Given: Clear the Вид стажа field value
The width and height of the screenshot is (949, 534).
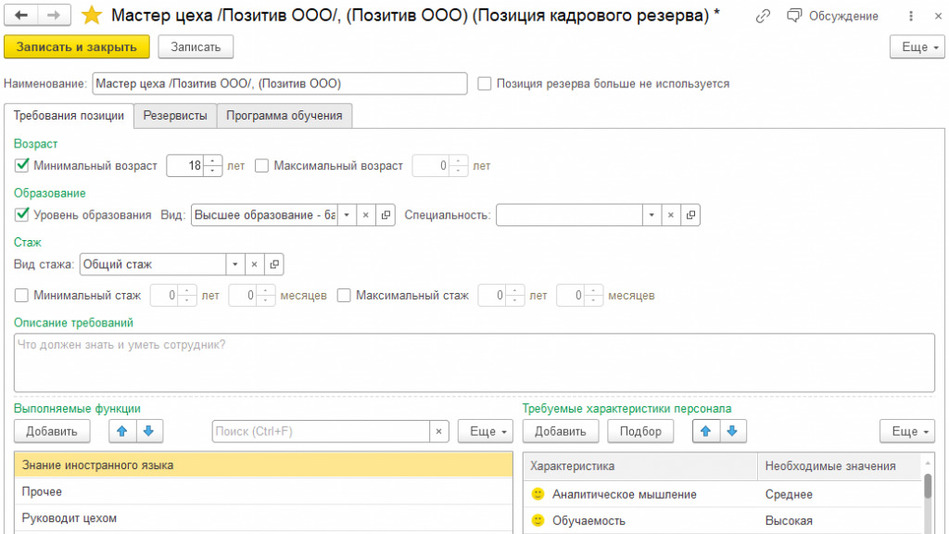Looking at the screenshot, I should [x=254, y=264].
